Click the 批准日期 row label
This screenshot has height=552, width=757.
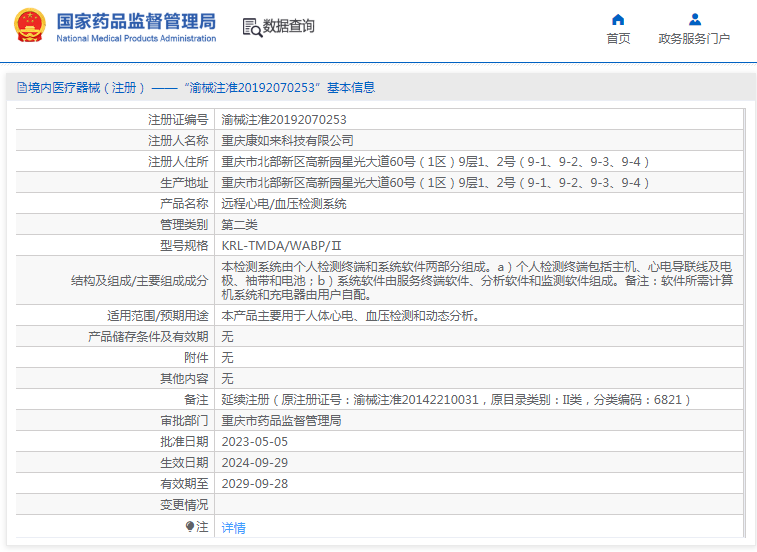pyautogui.click(x=184, y=442)
